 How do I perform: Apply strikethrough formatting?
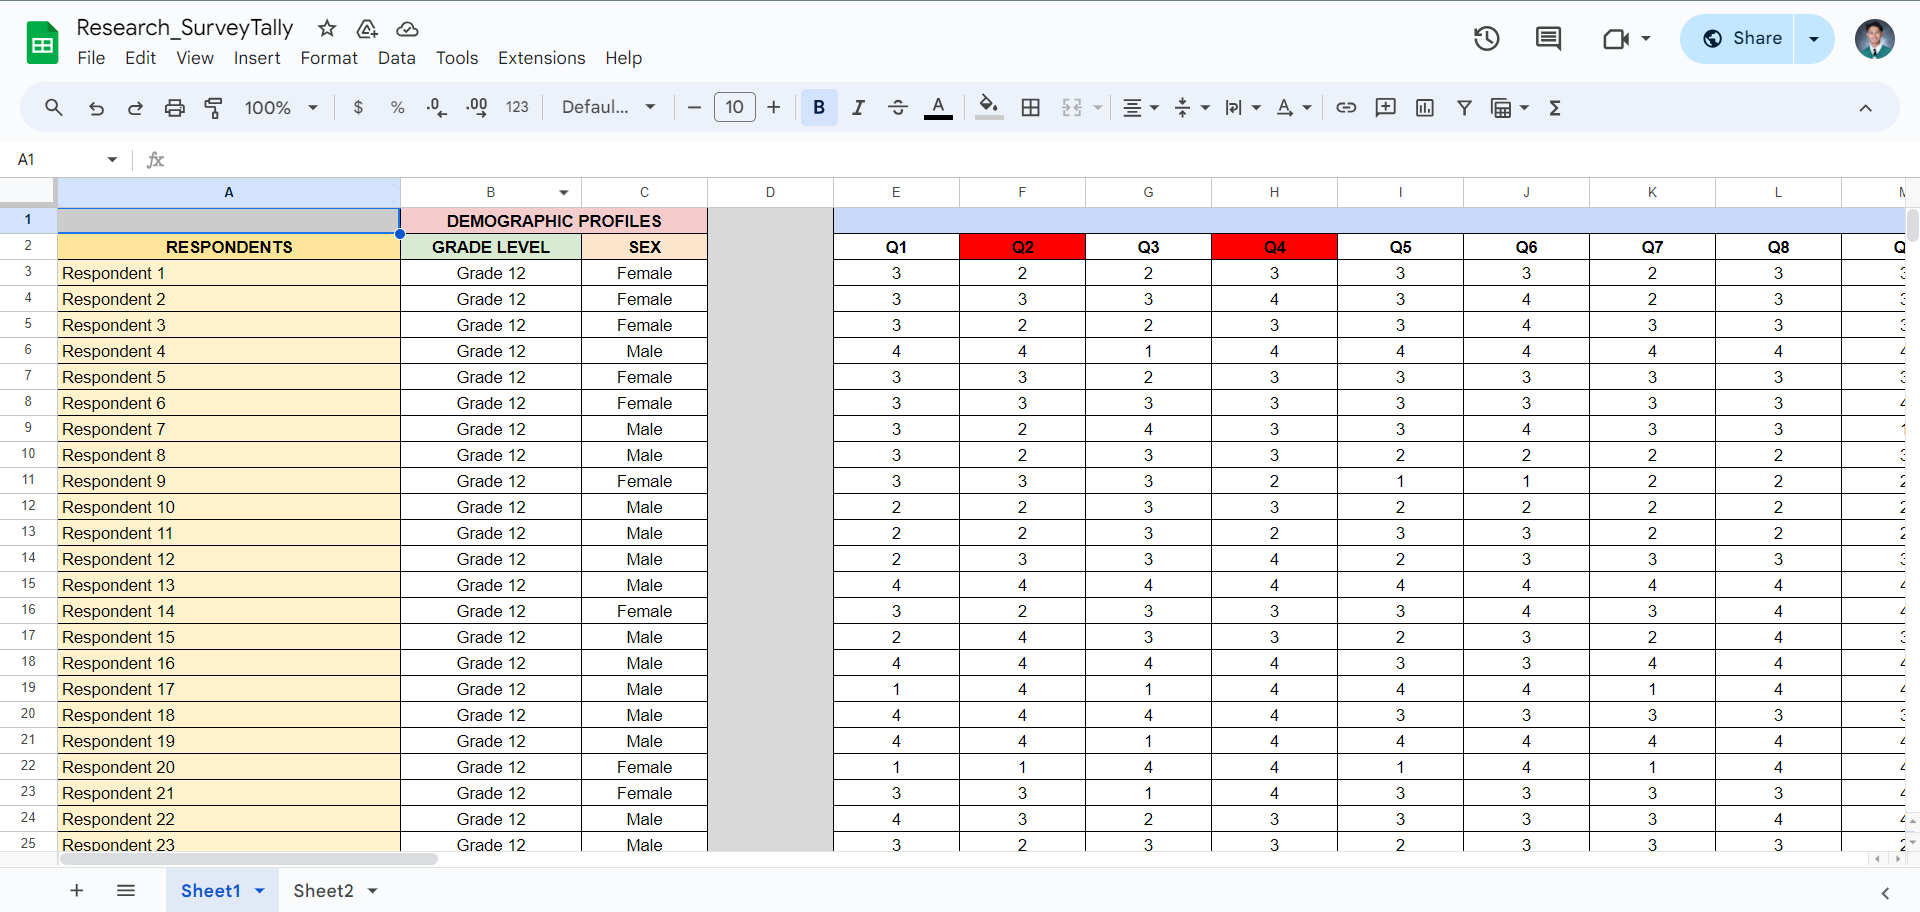point(898,107)
